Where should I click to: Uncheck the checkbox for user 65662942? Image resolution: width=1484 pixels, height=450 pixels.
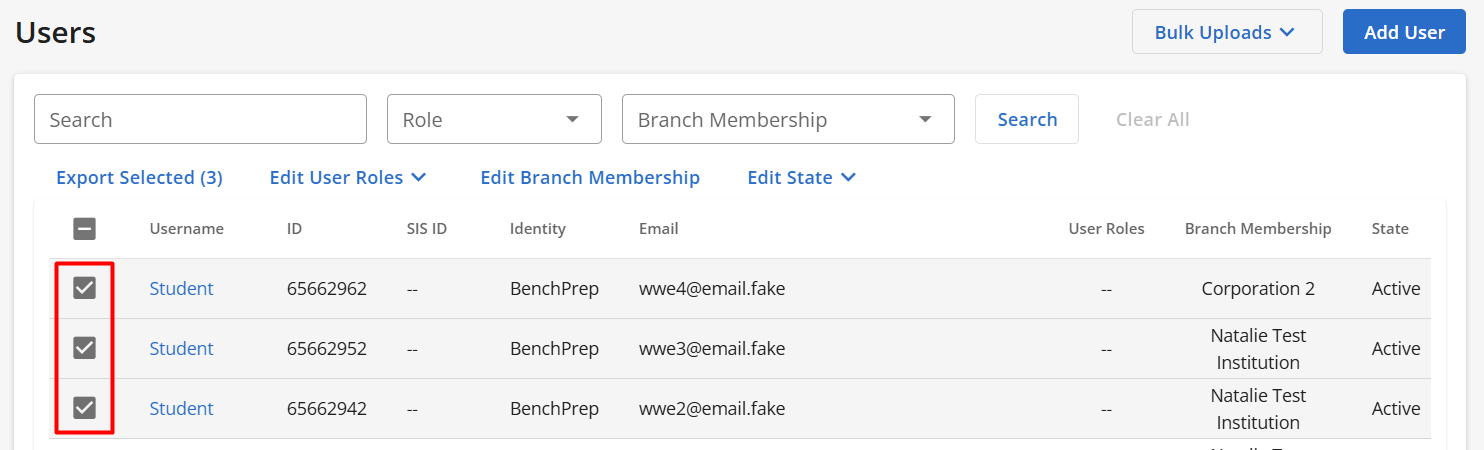coord(85,408)
